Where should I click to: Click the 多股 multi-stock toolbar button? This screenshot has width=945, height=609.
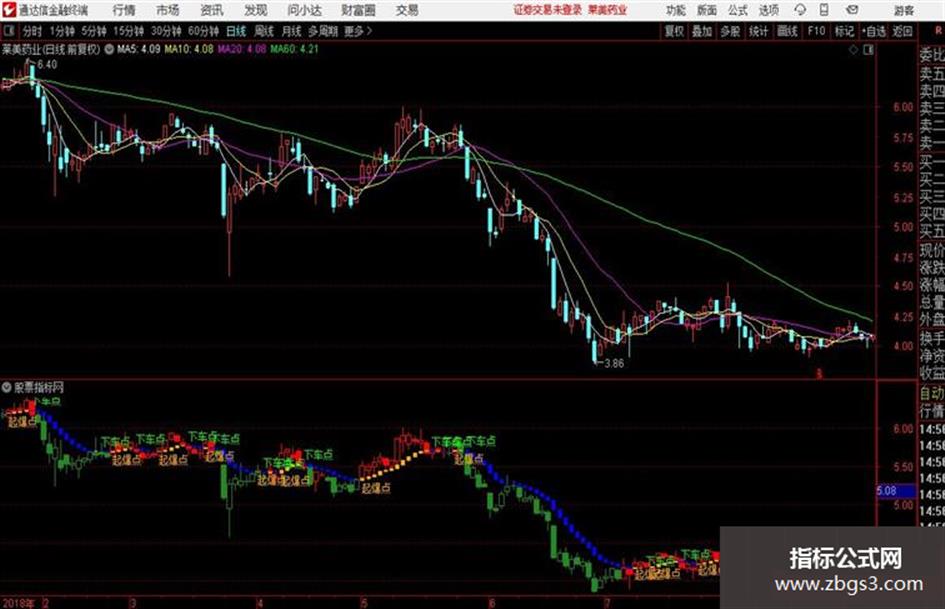click(730, 31)
